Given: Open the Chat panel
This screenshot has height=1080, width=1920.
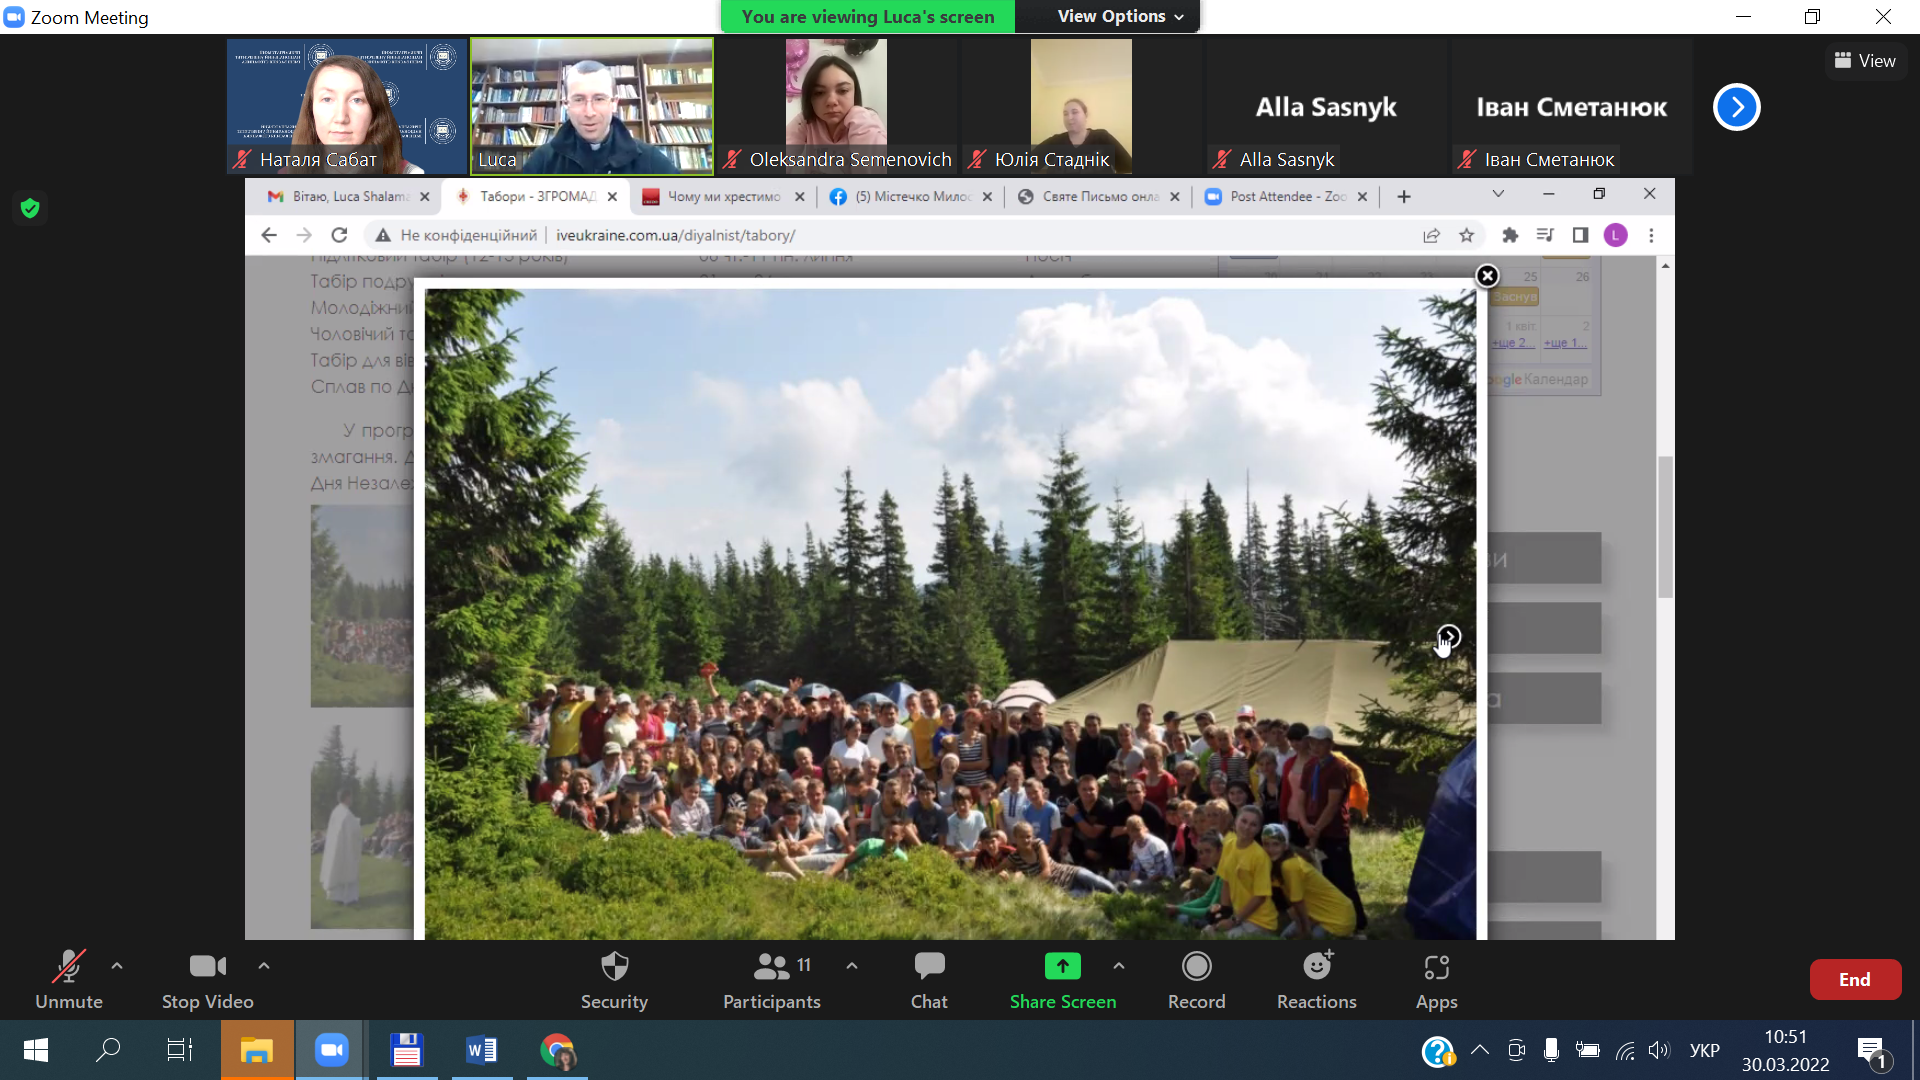Looking at the screenshot, I should (x=929, y=979).
